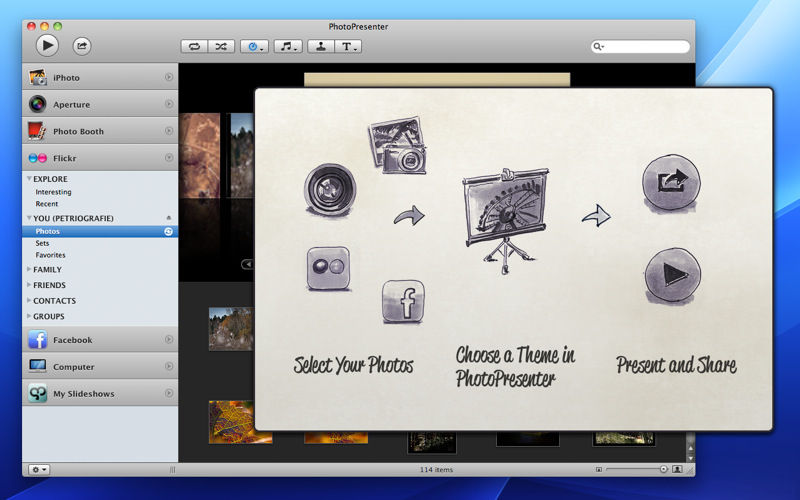800x500 pixels.
Task: Click the refresh icon on Photos row
Action: (x=168, y=232)
